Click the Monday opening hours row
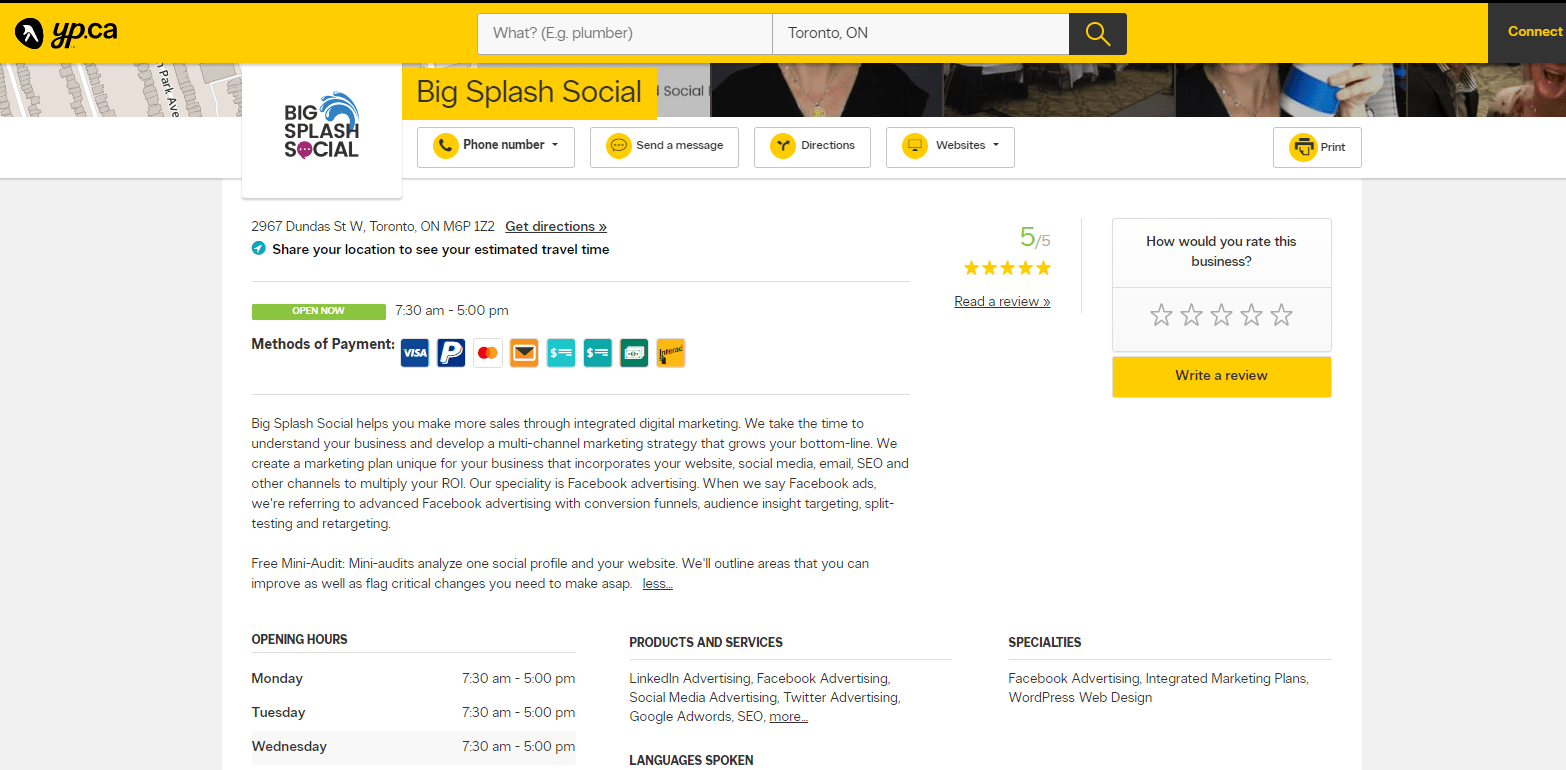This screenshot has width=1566, height=770. point(413,679)
